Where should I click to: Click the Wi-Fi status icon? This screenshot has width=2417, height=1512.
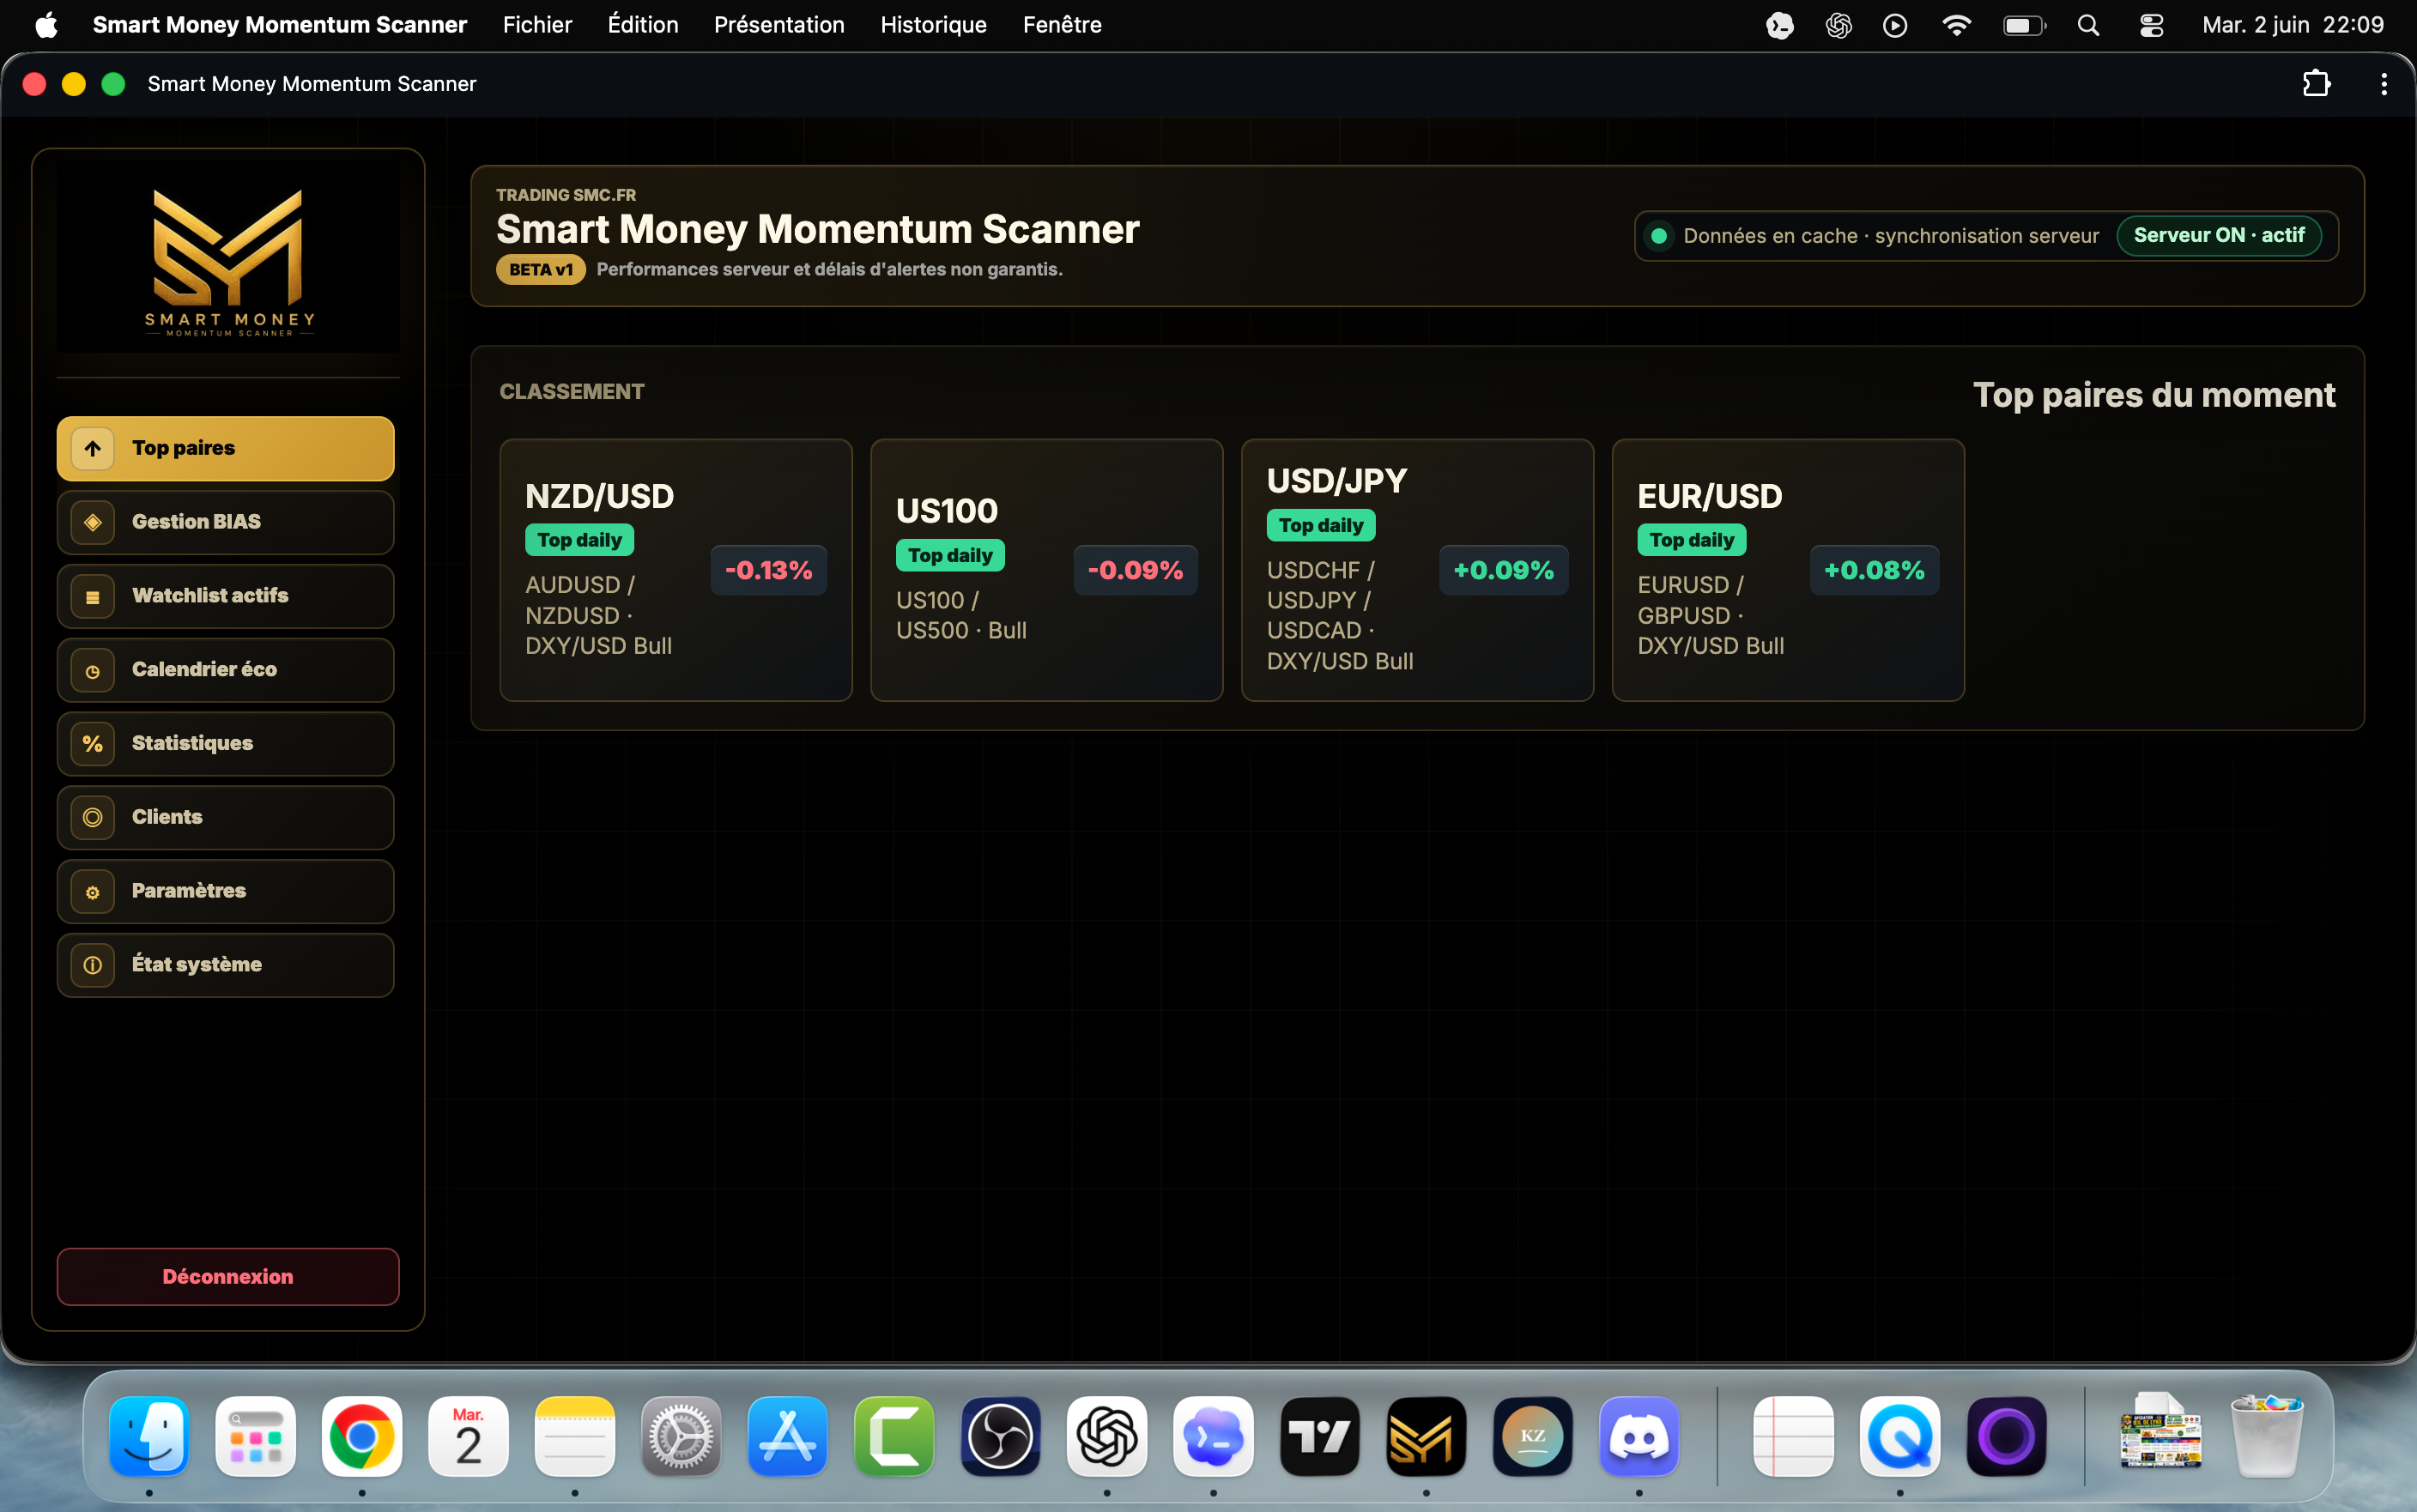click(x=1956, y=25)
